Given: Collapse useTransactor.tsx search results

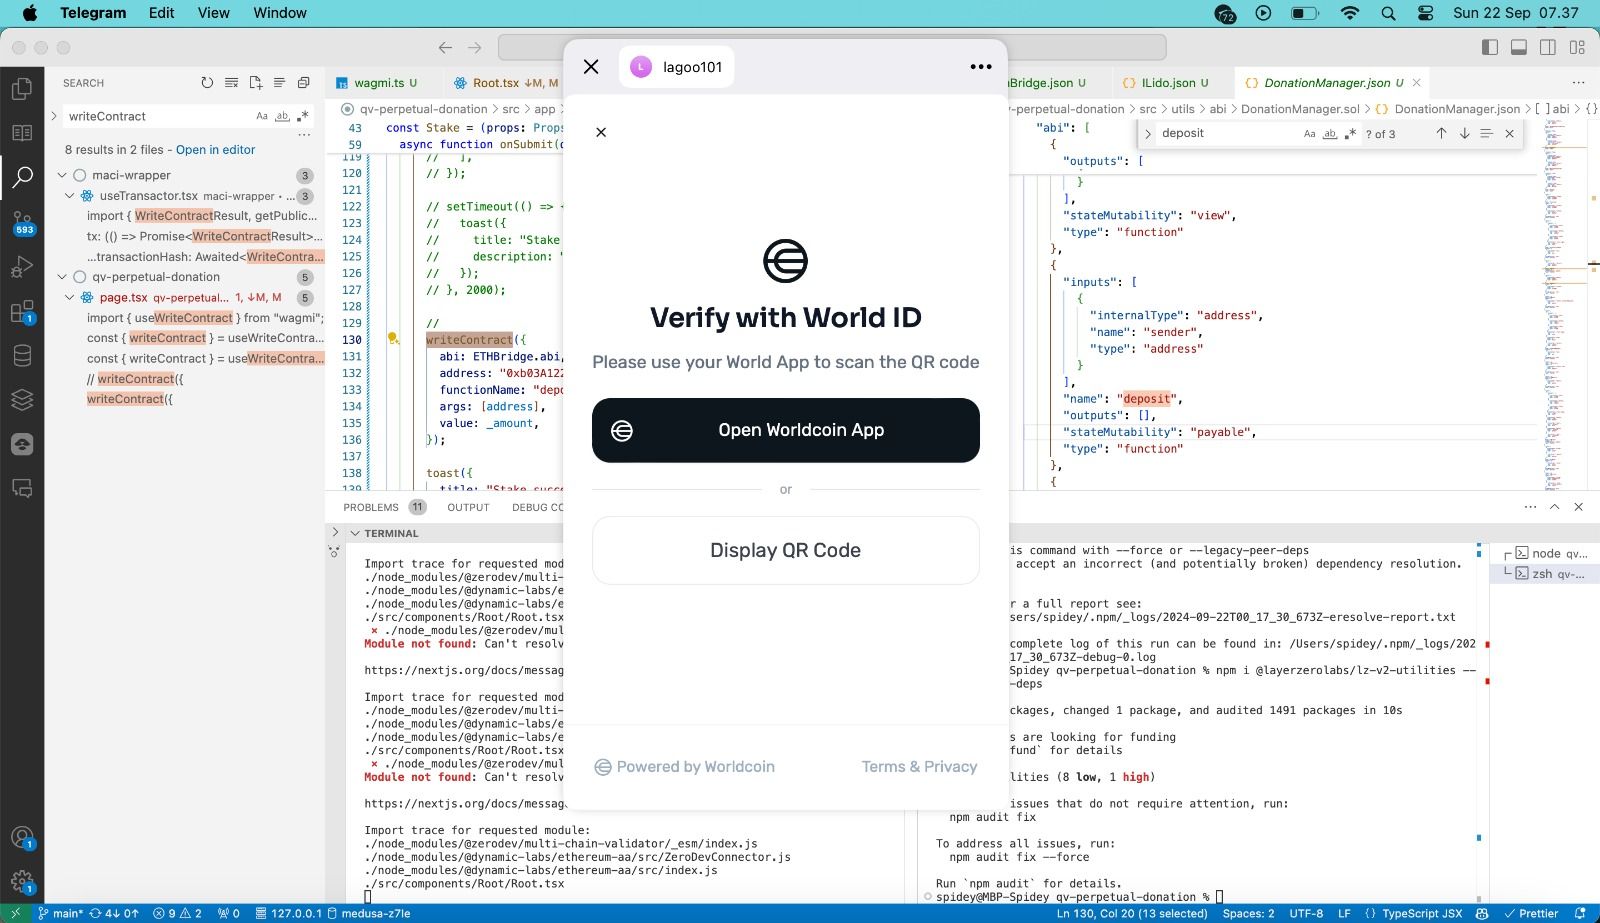Looking at the screenshot, I should [69, 196].
